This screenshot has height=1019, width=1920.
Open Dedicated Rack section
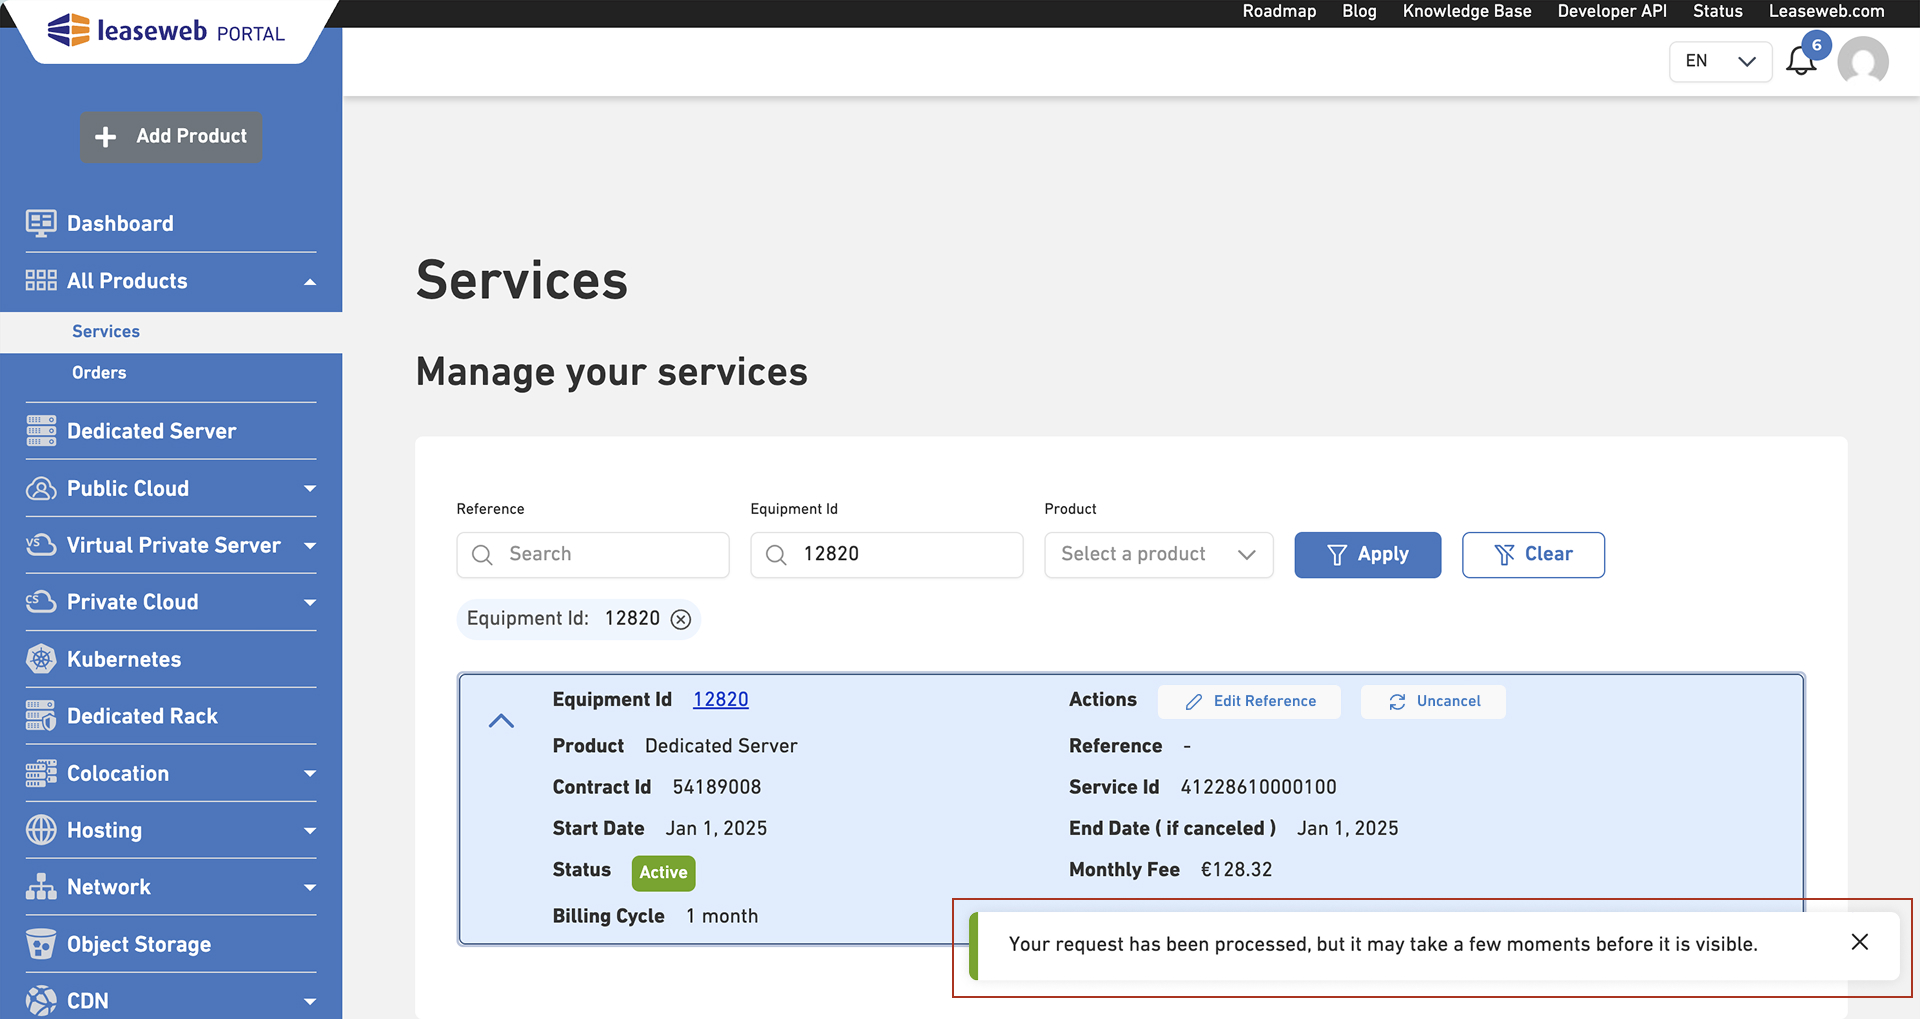coord(142,716)
